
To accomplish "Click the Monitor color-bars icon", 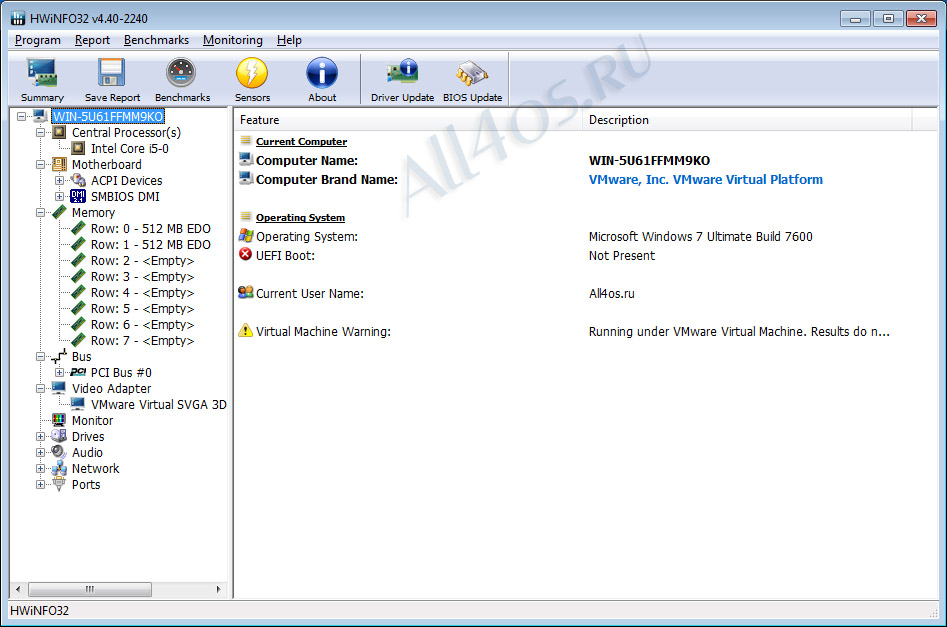I will pos(59,420).
